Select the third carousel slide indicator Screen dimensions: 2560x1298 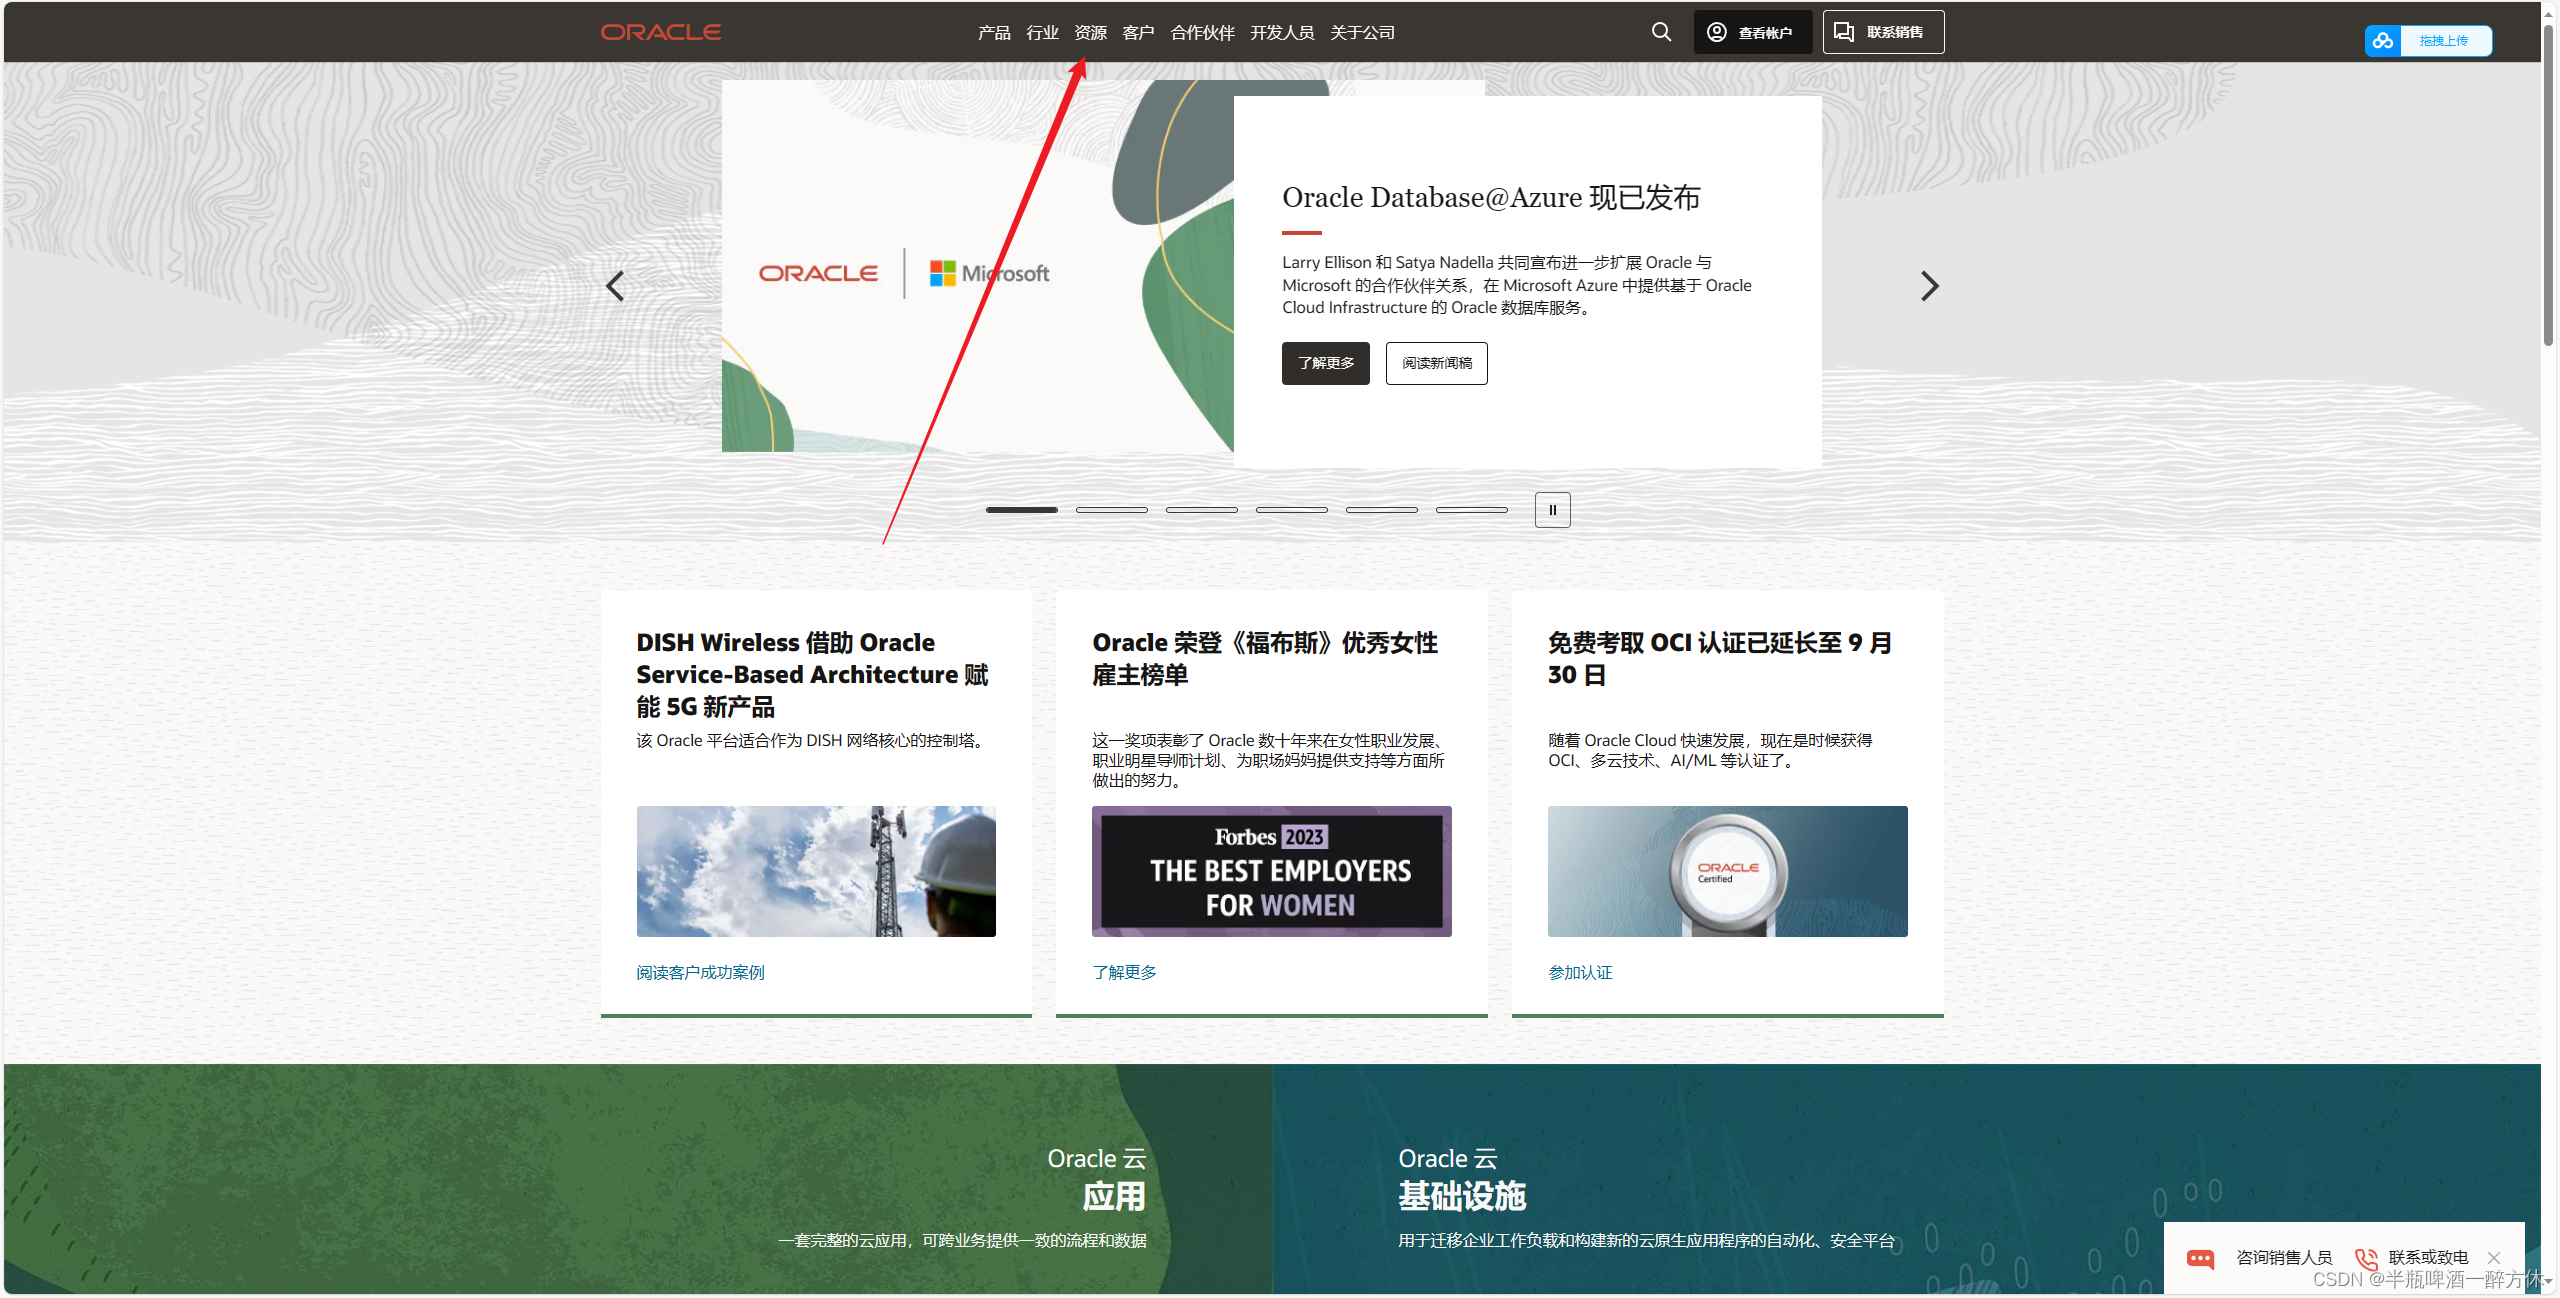coord(1201,510)
